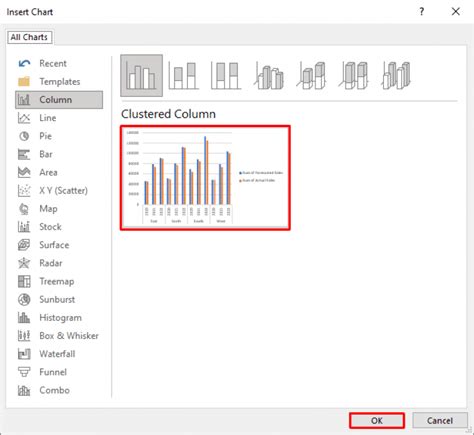This screenshot has width=474, height=435.
Task: Click the OK button
Action: tap(377, 420)
